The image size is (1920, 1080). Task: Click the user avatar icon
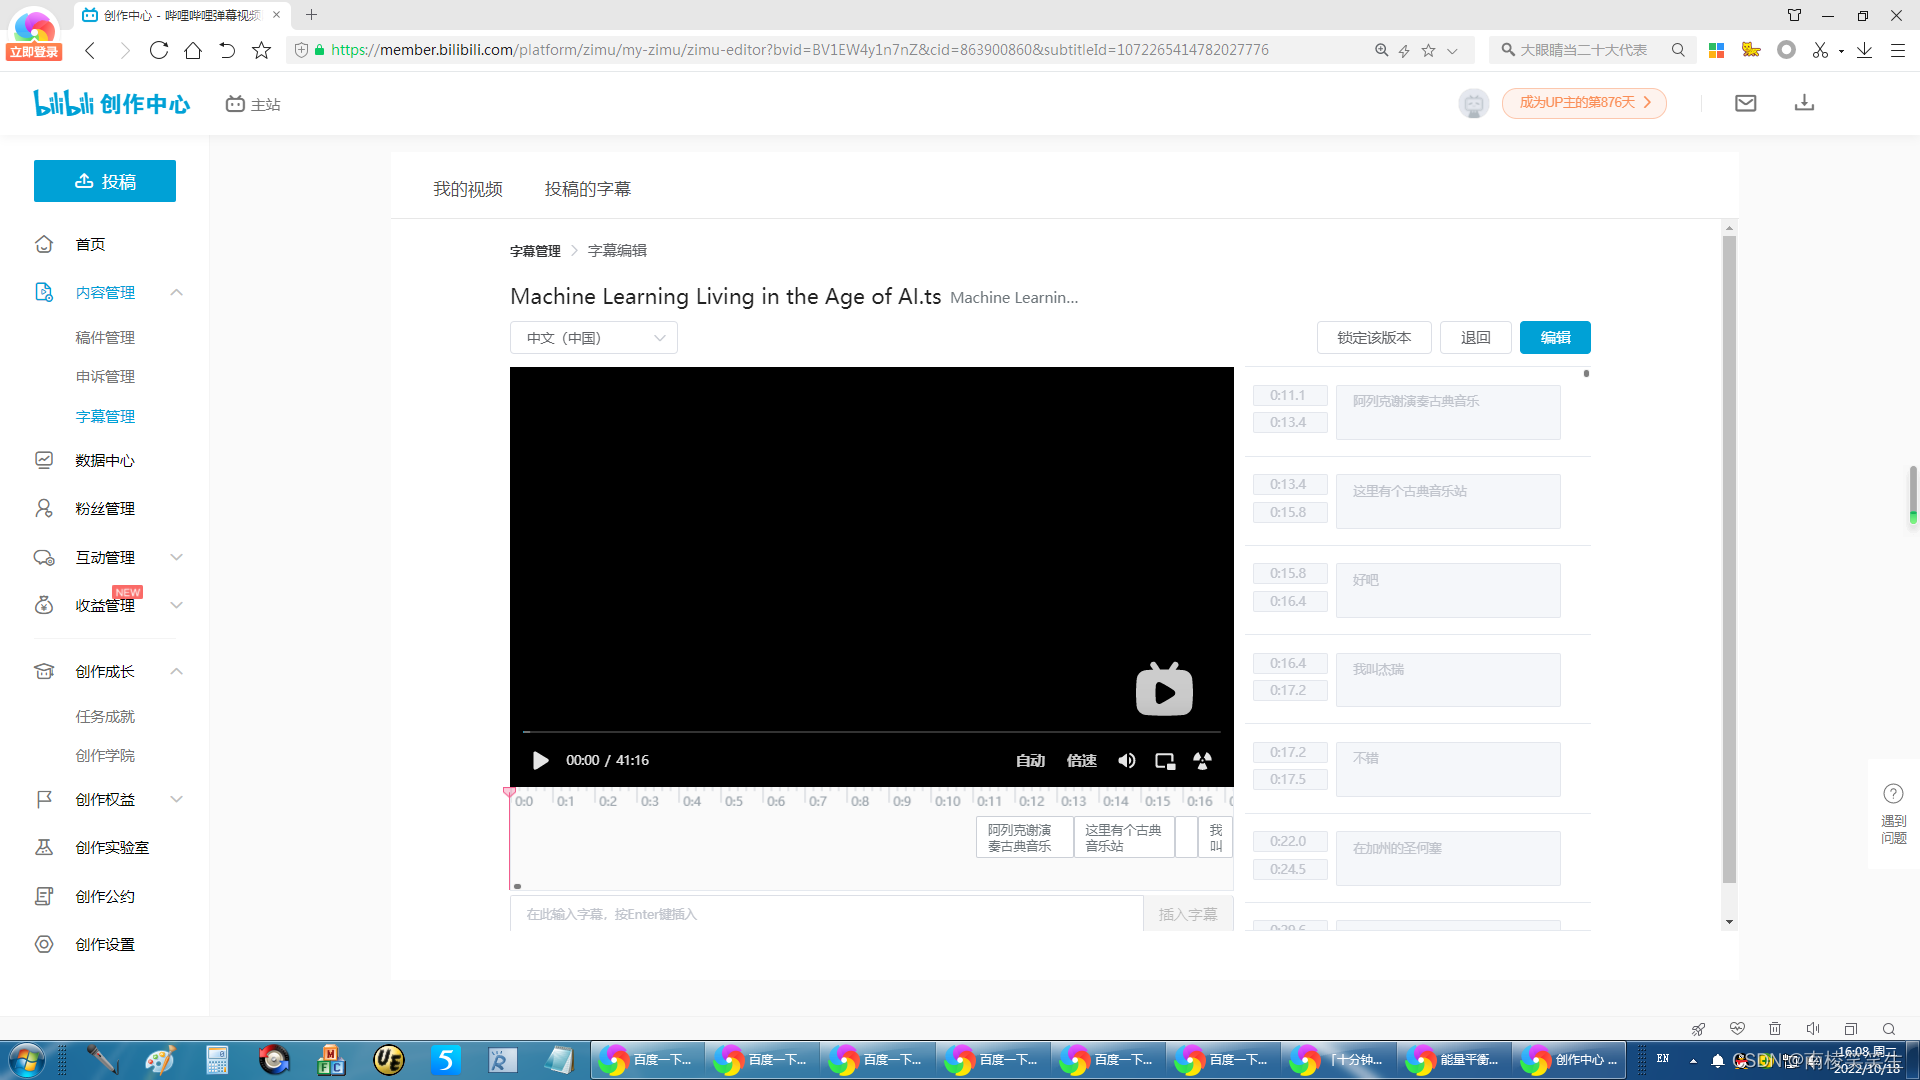tap(1473, 103)
